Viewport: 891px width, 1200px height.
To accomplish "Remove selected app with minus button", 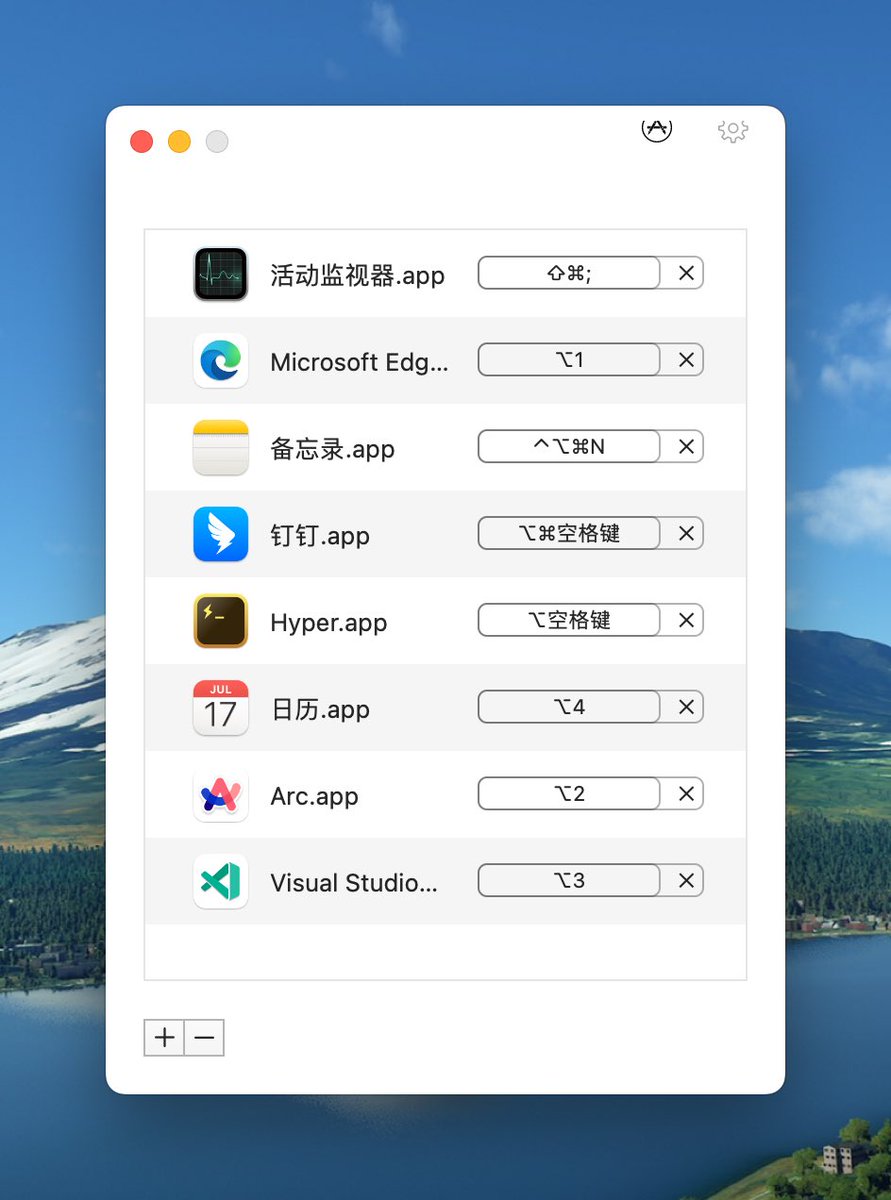I will (204, 1038).
